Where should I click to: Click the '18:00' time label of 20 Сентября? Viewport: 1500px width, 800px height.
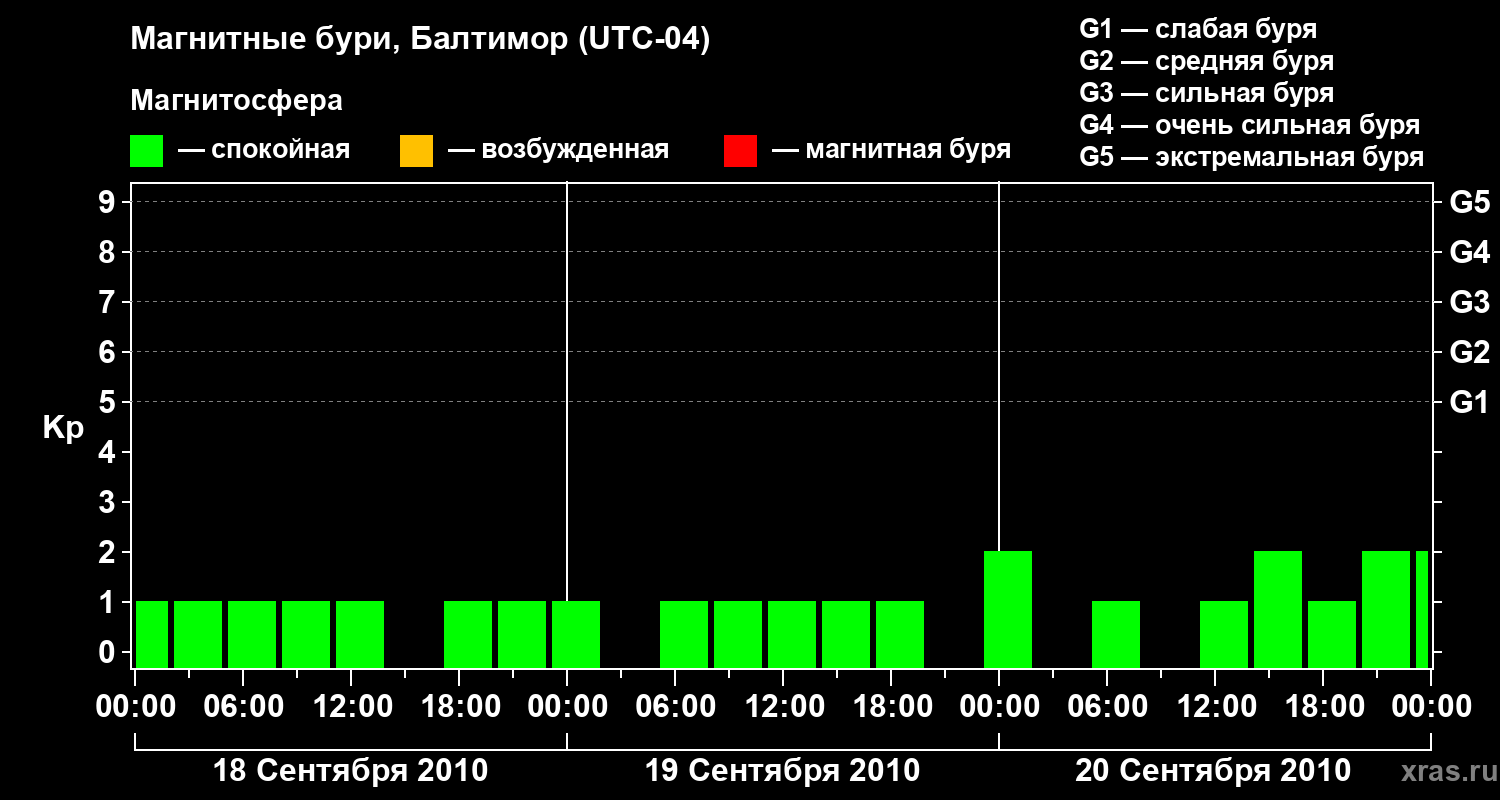(1323, 707)
